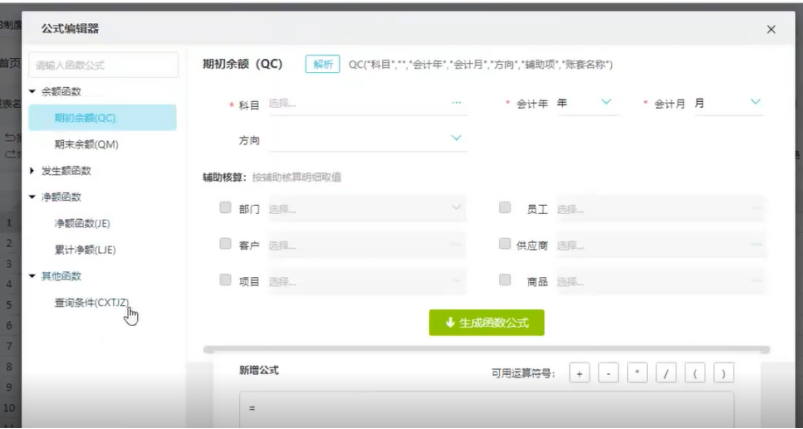Enable the 部门 checkbox
This screenshot has width=803, height=429.
[x=225, y=208]
